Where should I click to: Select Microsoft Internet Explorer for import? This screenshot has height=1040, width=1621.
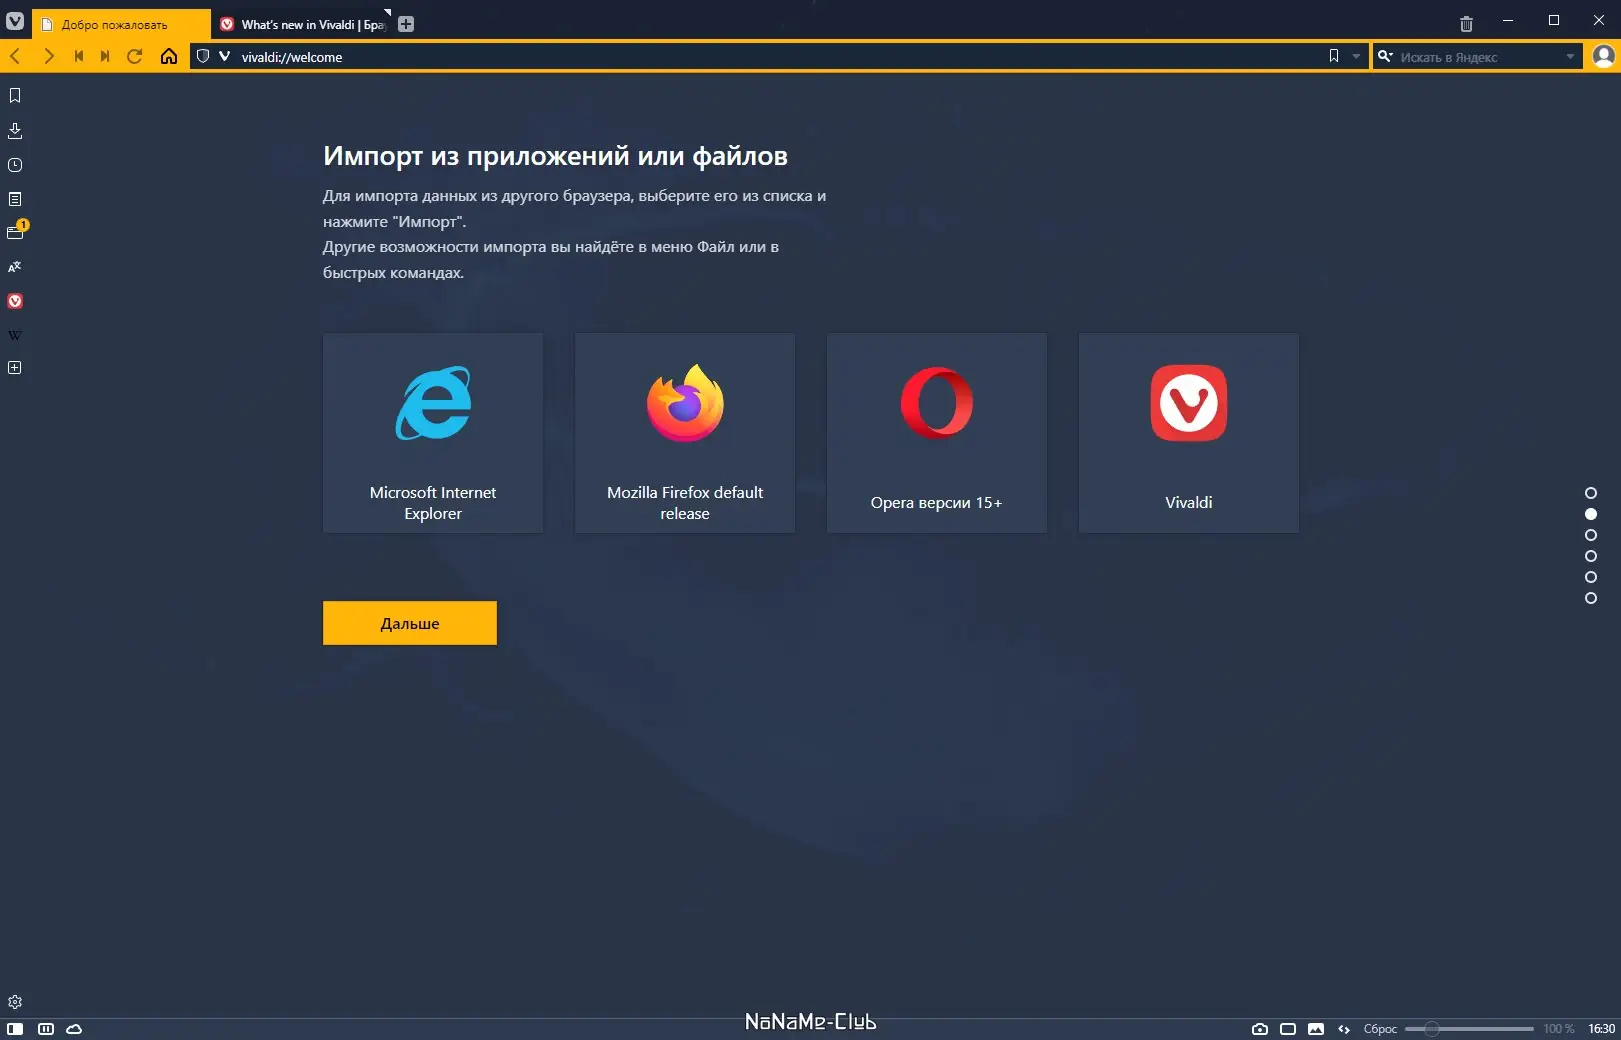point(433,433)
